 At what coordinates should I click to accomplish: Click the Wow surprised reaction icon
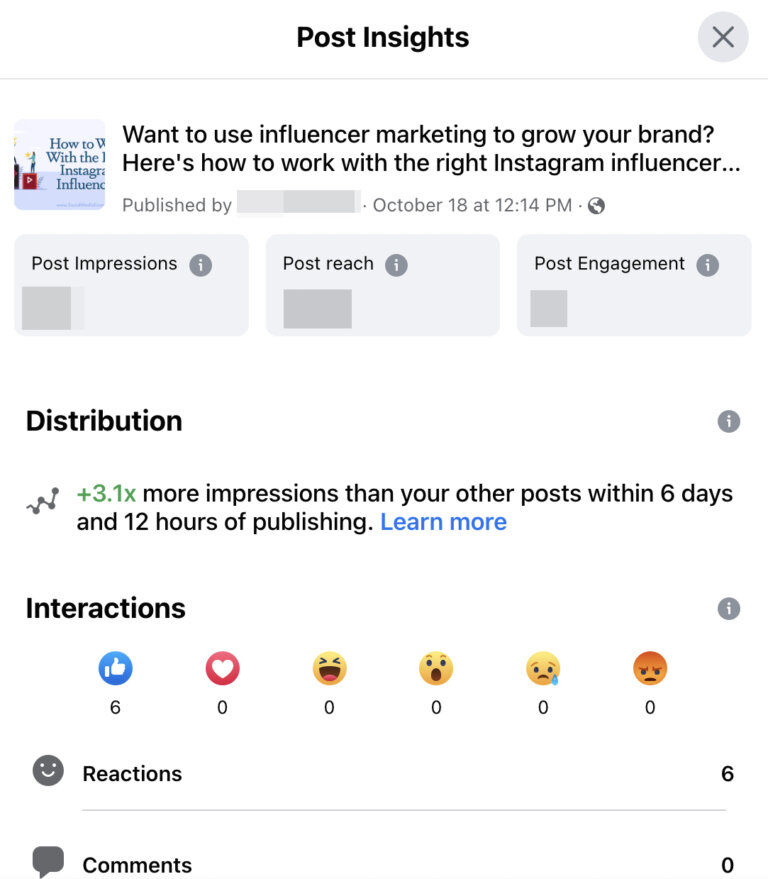pyautogui.click(x=436, y=668)
